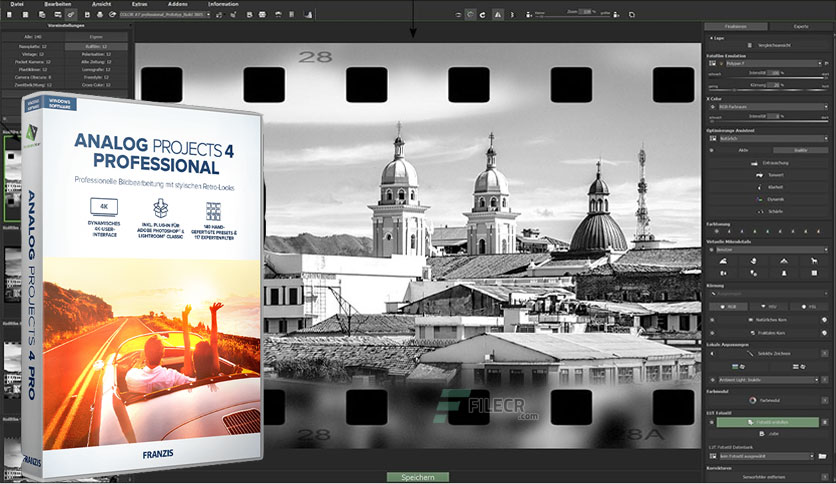The image size is (836, 484).
Task: Open the Optimierungs Assistent Natürlich dropdown
Action: pyautogui.click(x=773, y=139)
